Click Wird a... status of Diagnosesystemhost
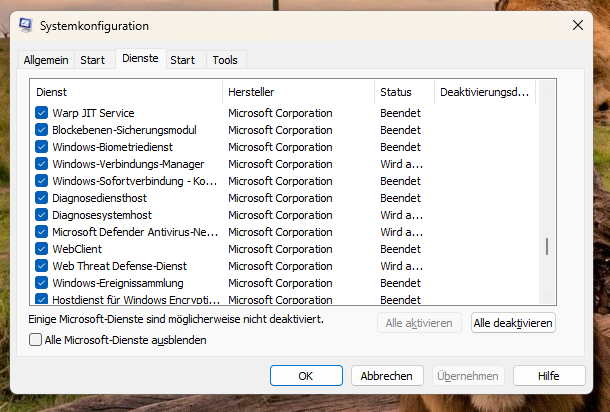This screenshot has width=610, height=412. [401, 215]
